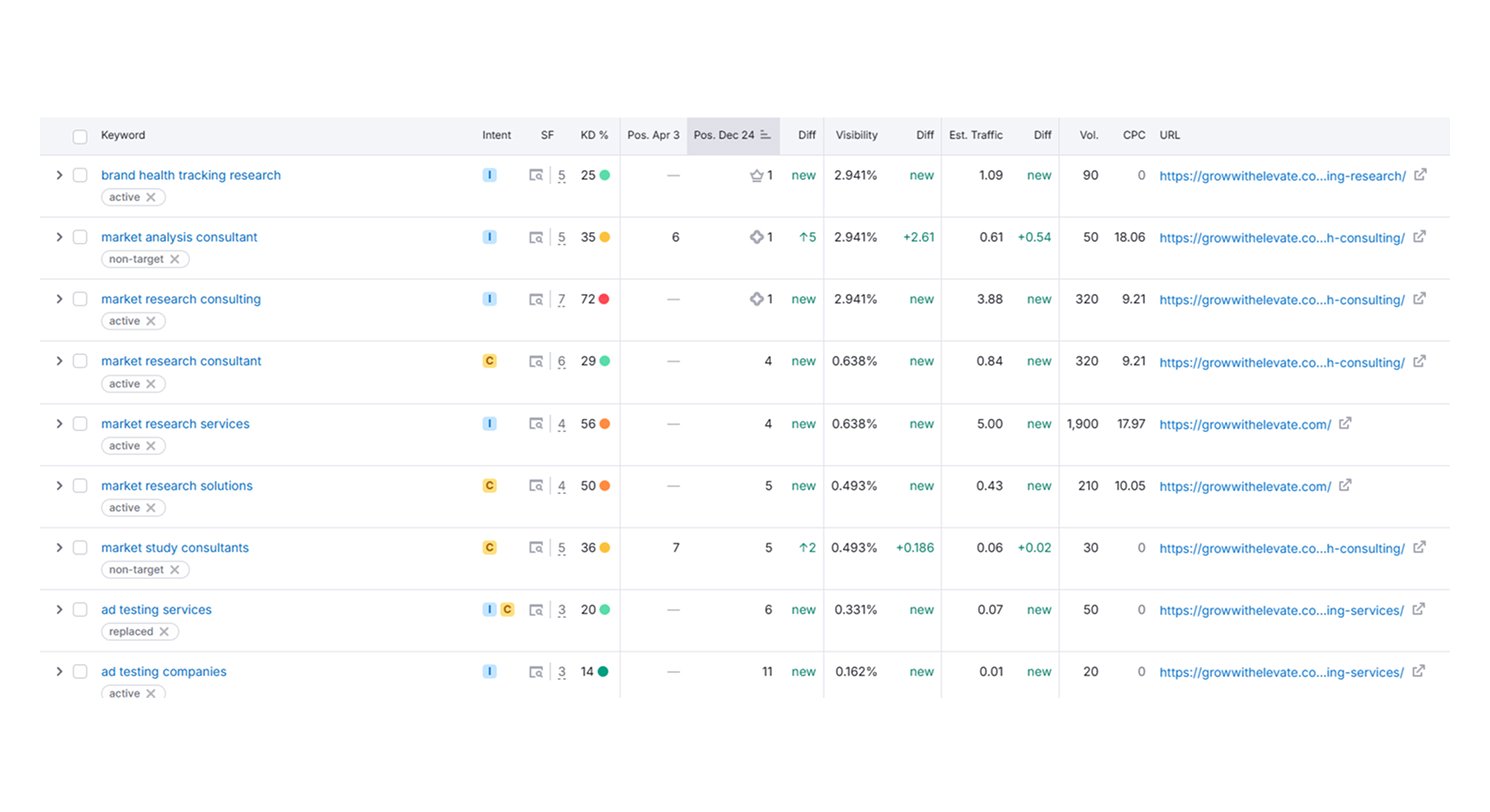Toggle the select-all checkbox in the table header
This screenshot has height=812, width=1490.
(x=80, y=136)
